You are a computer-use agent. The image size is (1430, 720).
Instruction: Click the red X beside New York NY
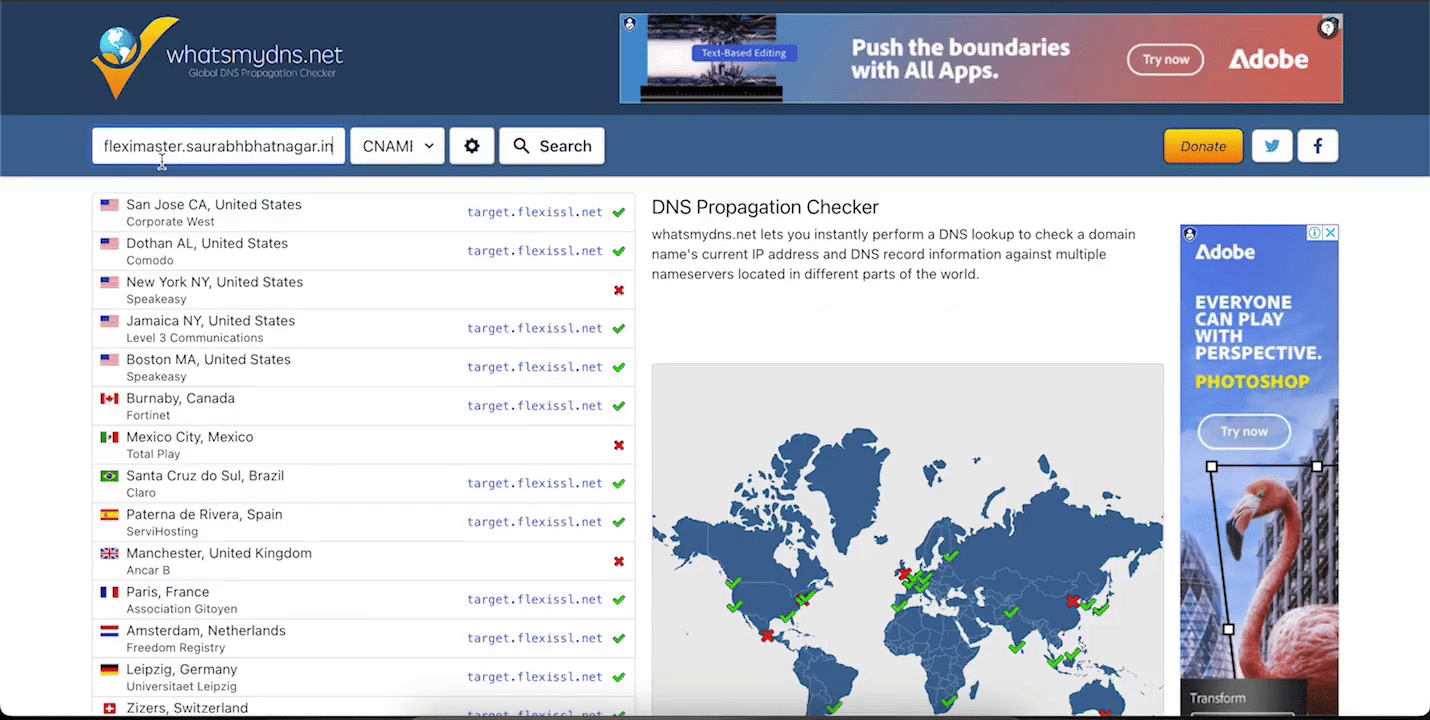tap(619, 290)
